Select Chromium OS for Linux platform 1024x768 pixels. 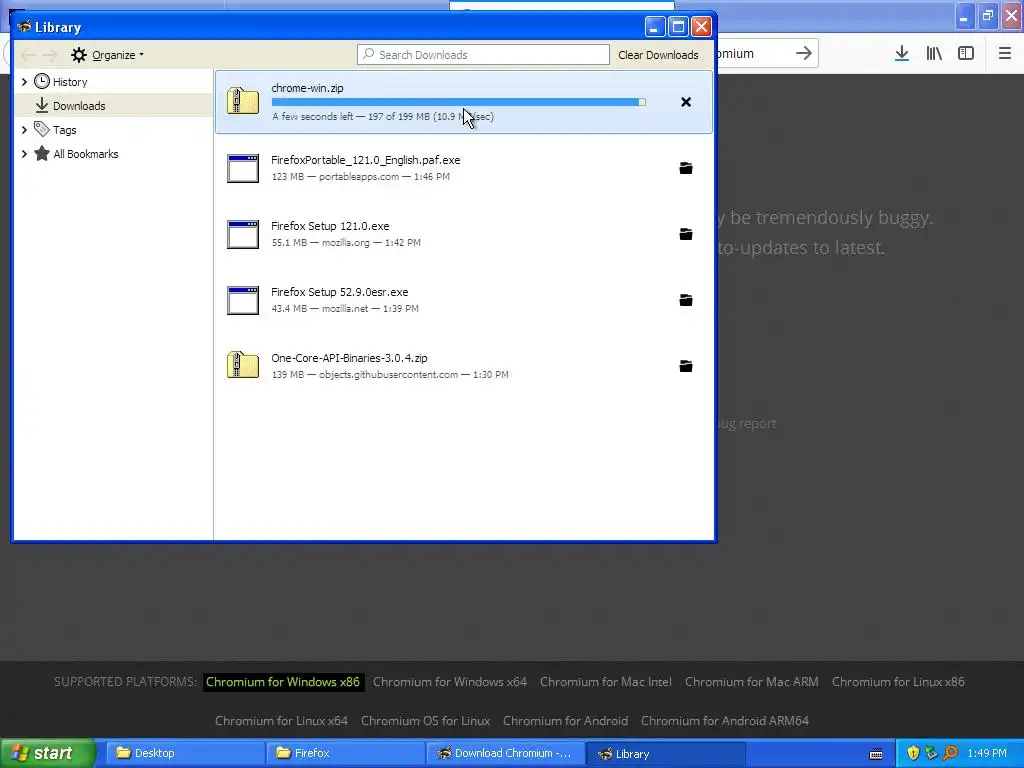tap(425, 721)
